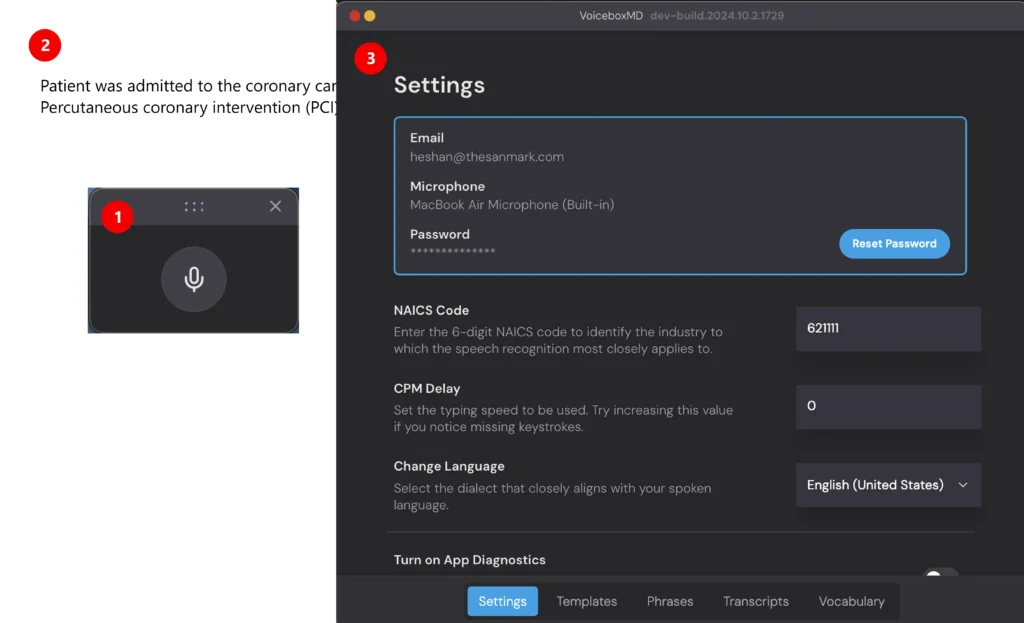Go to the Transcripts tab

click(x=756, y=601)
